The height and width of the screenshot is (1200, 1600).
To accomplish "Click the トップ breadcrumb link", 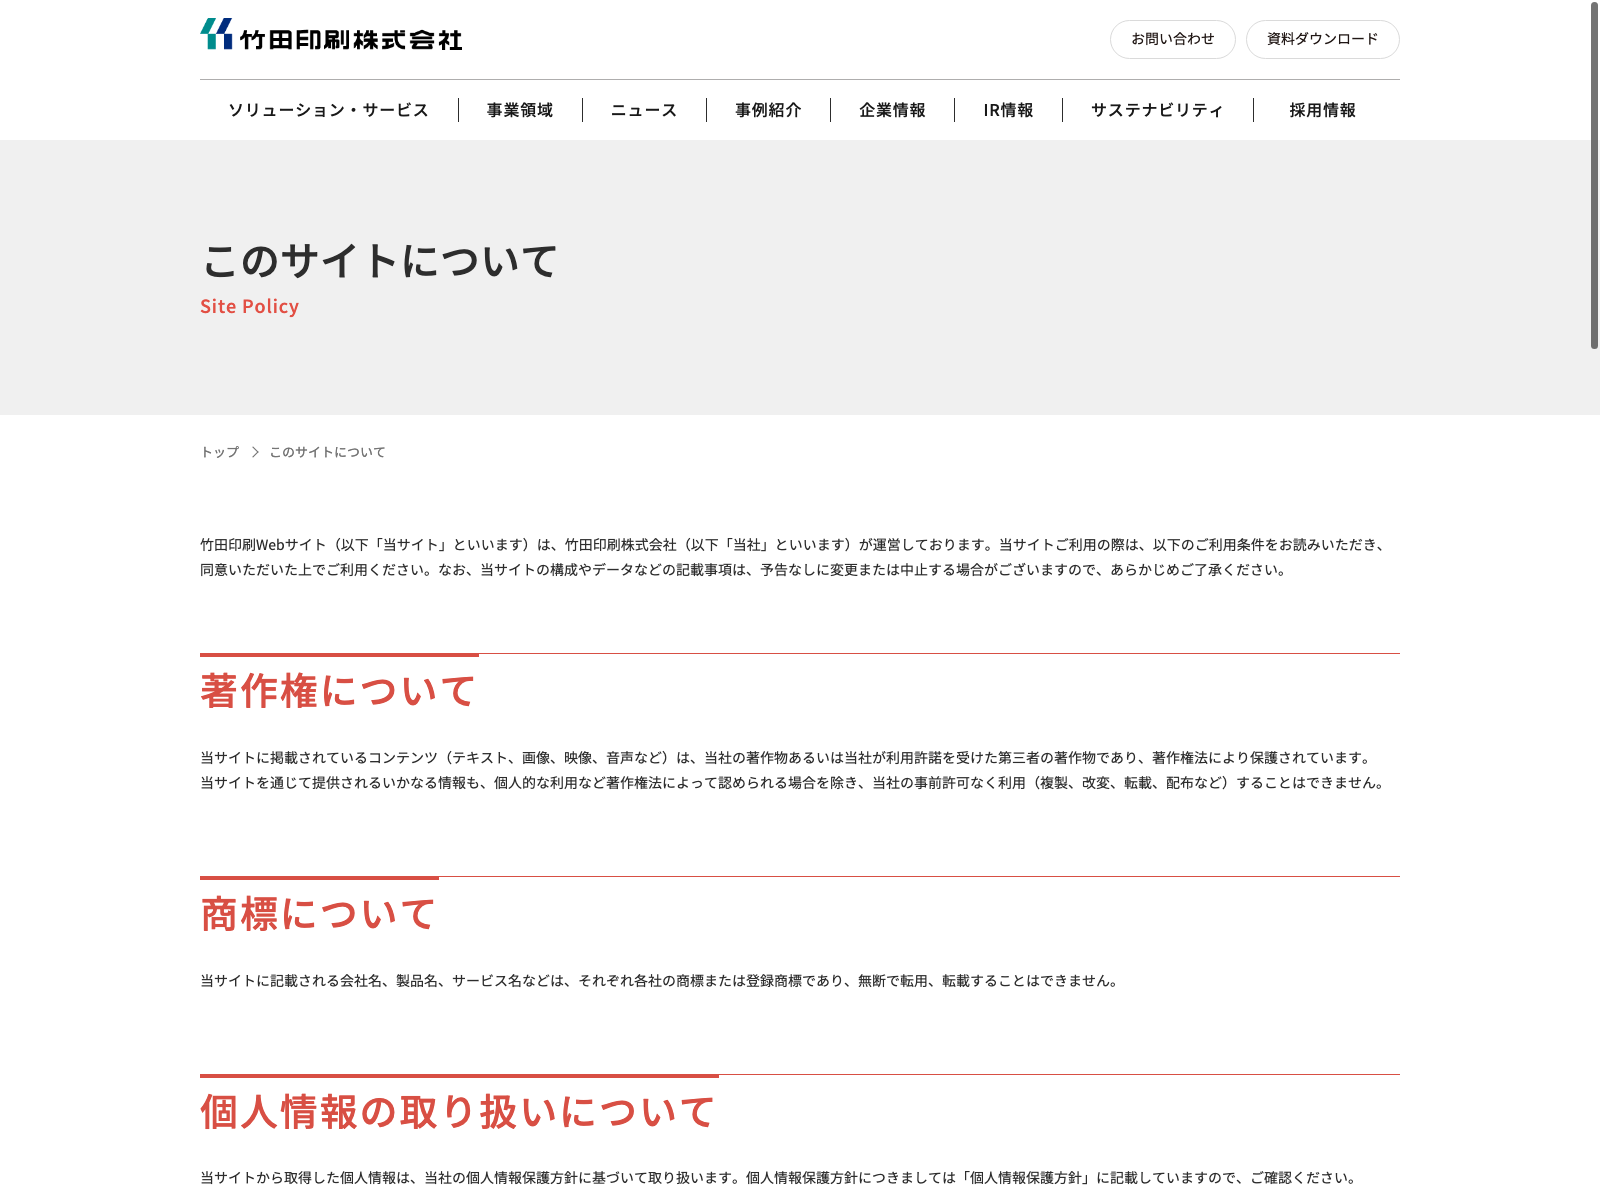I will (x=220, y=452).
